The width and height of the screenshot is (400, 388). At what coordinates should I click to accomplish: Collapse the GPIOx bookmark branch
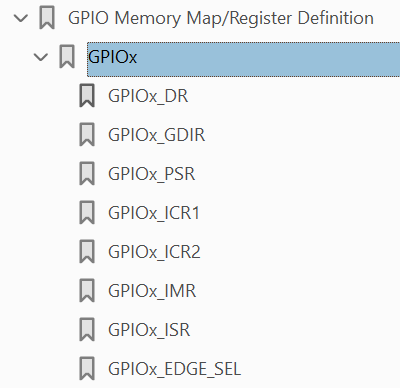point(41,57)
